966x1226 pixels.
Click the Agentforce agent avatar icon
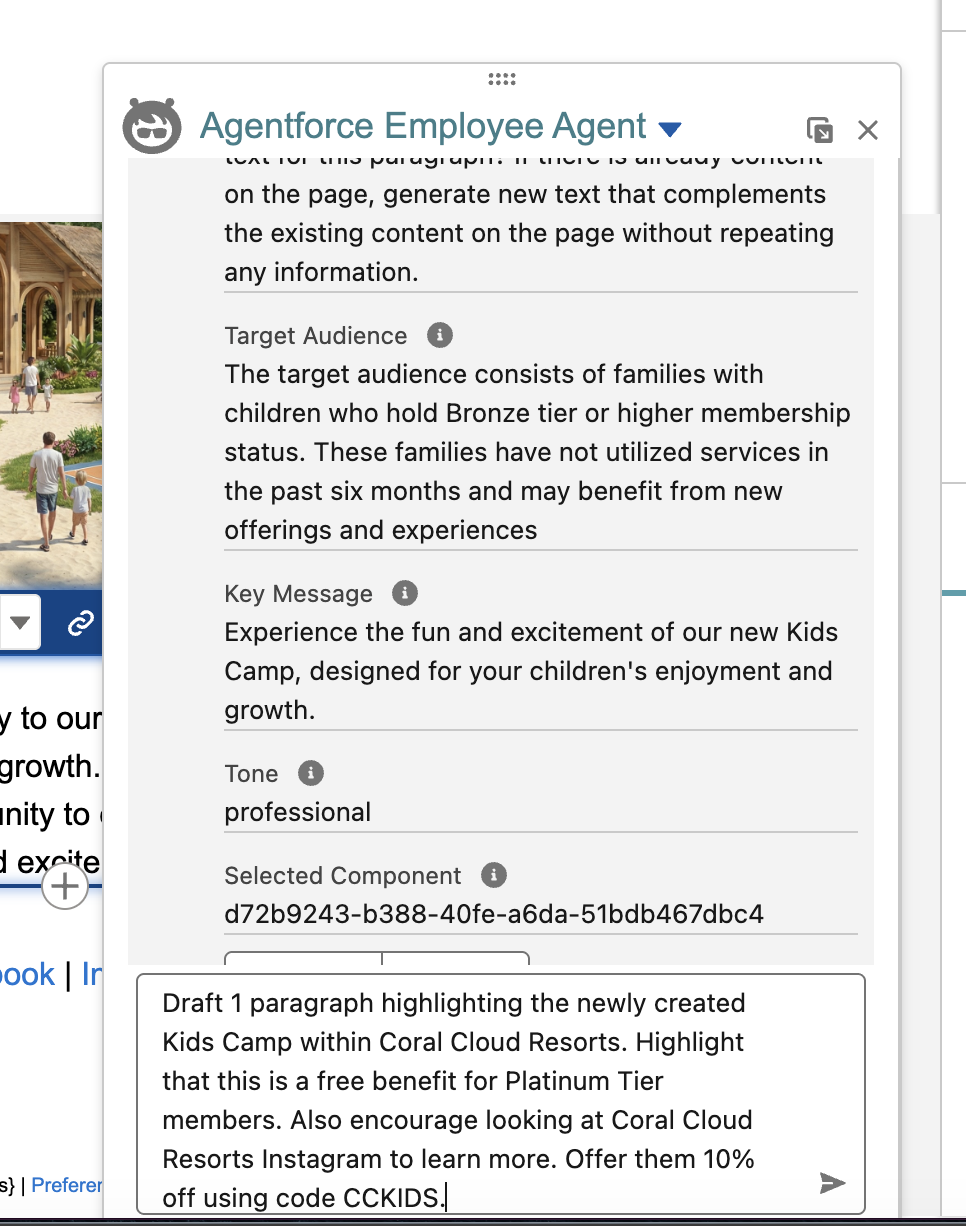152,127
